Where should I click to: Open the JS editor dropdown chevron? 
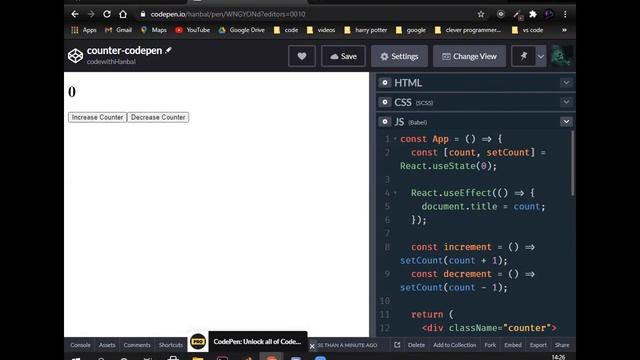tap(566, 122)
